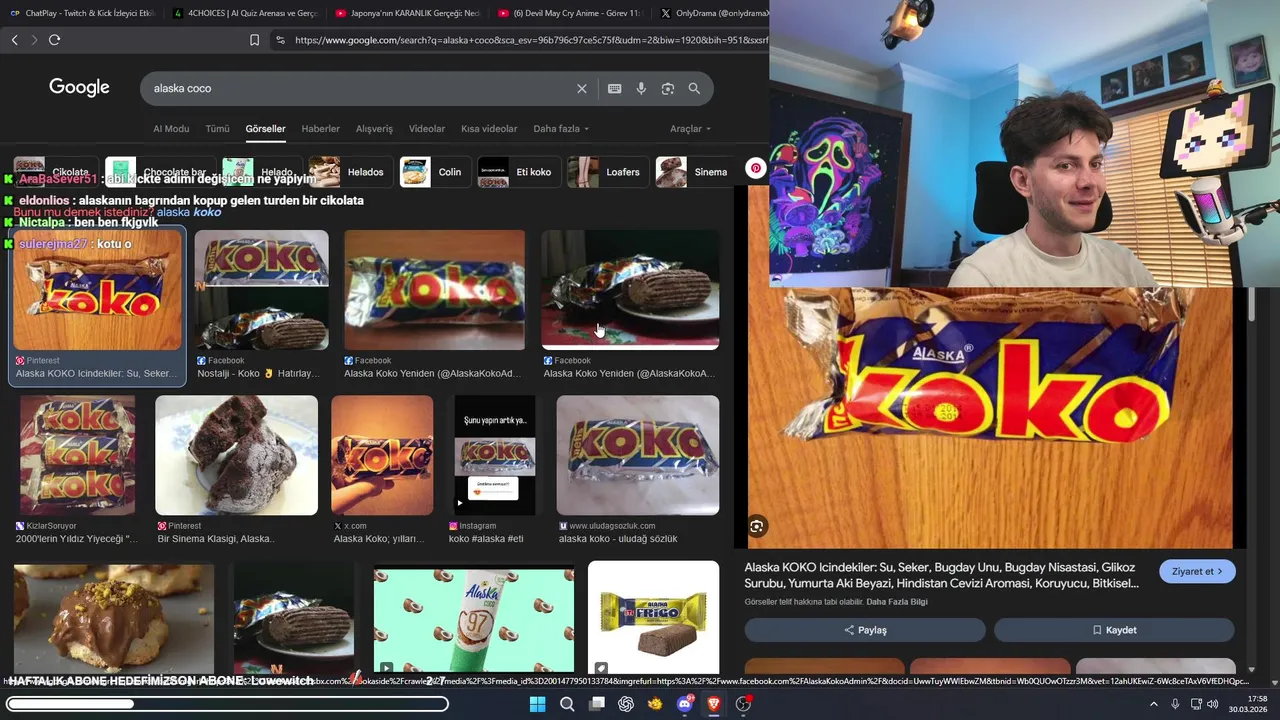Open the Kısa videolar tab
1280x720 pixels.
point(489,129)
